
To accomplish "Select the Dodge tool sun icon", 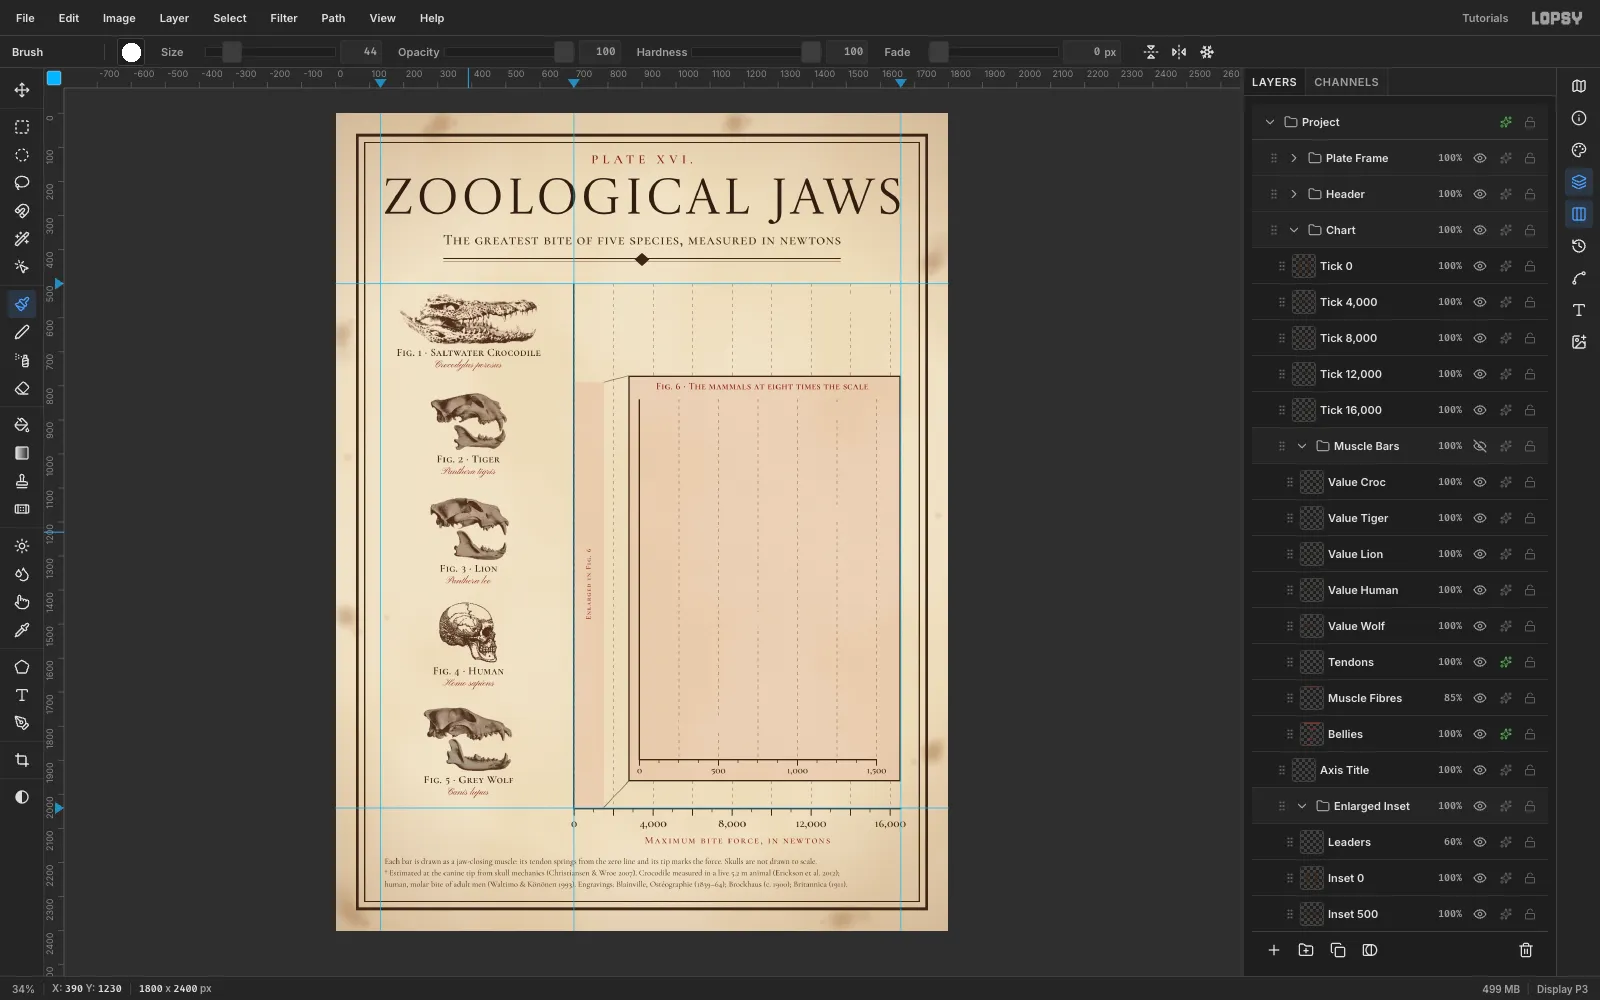I will pyautogui.click(x=21, y=546).
